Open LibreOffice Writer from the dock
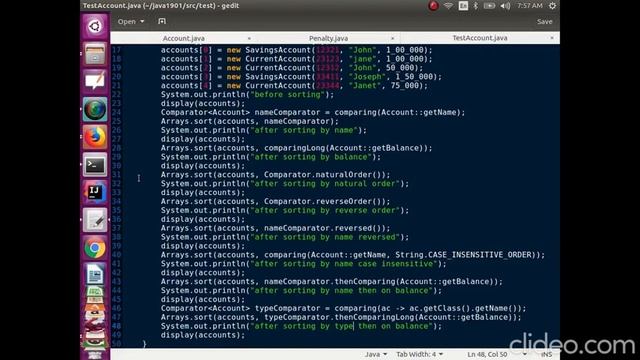Image resolution: width=640 pixels, height=360 pixels. (x=95, y=274)
